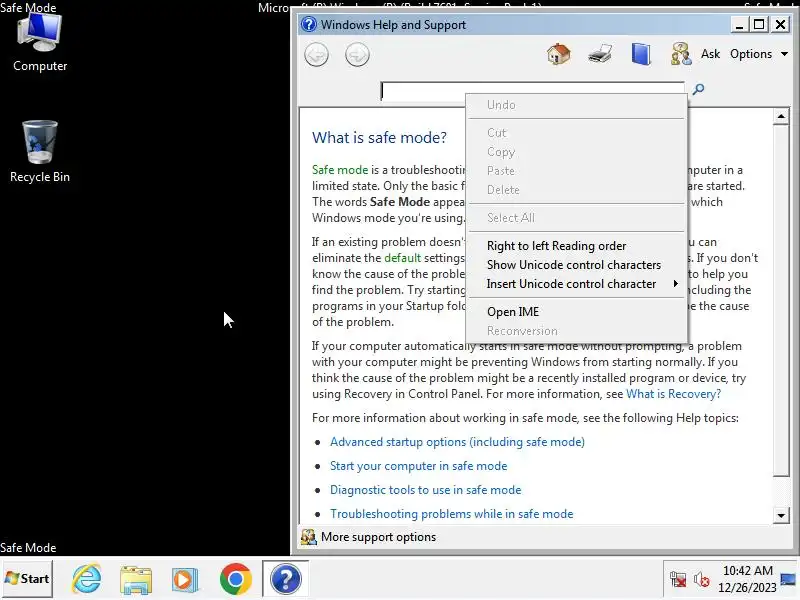The height and width of the screenshot is (600, 800).
Task: Click greyed Undo menu entry
Action: click(577, 105)
